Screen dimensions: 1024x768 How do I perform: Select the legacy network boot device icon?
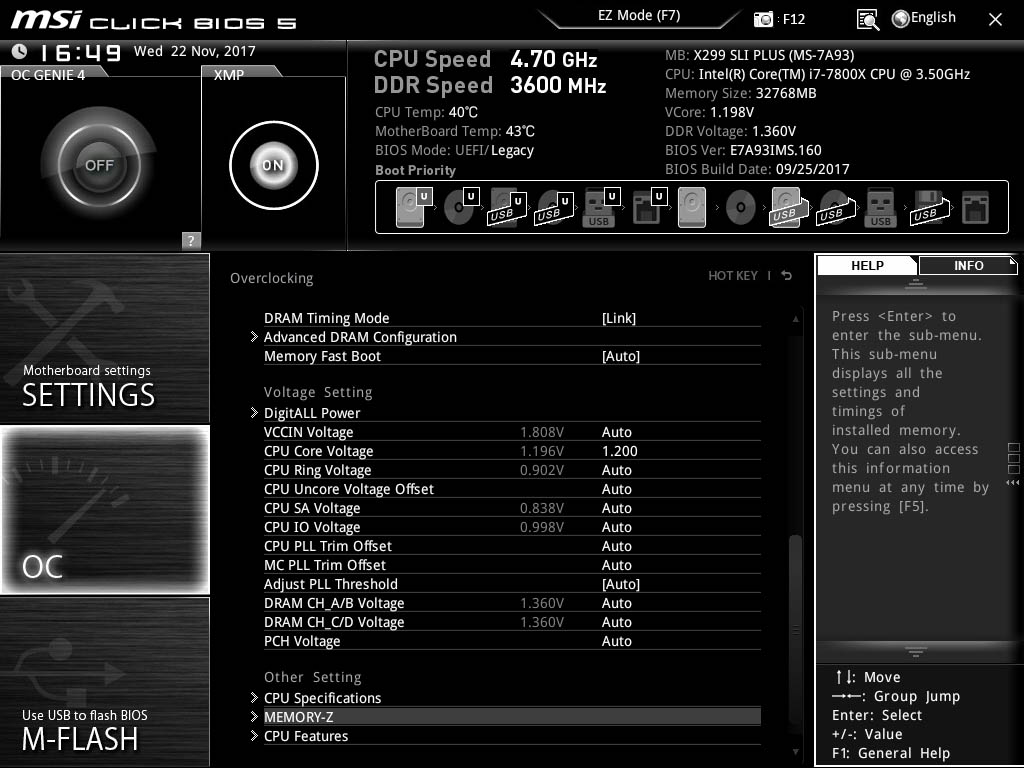click(x=975, y=208)
